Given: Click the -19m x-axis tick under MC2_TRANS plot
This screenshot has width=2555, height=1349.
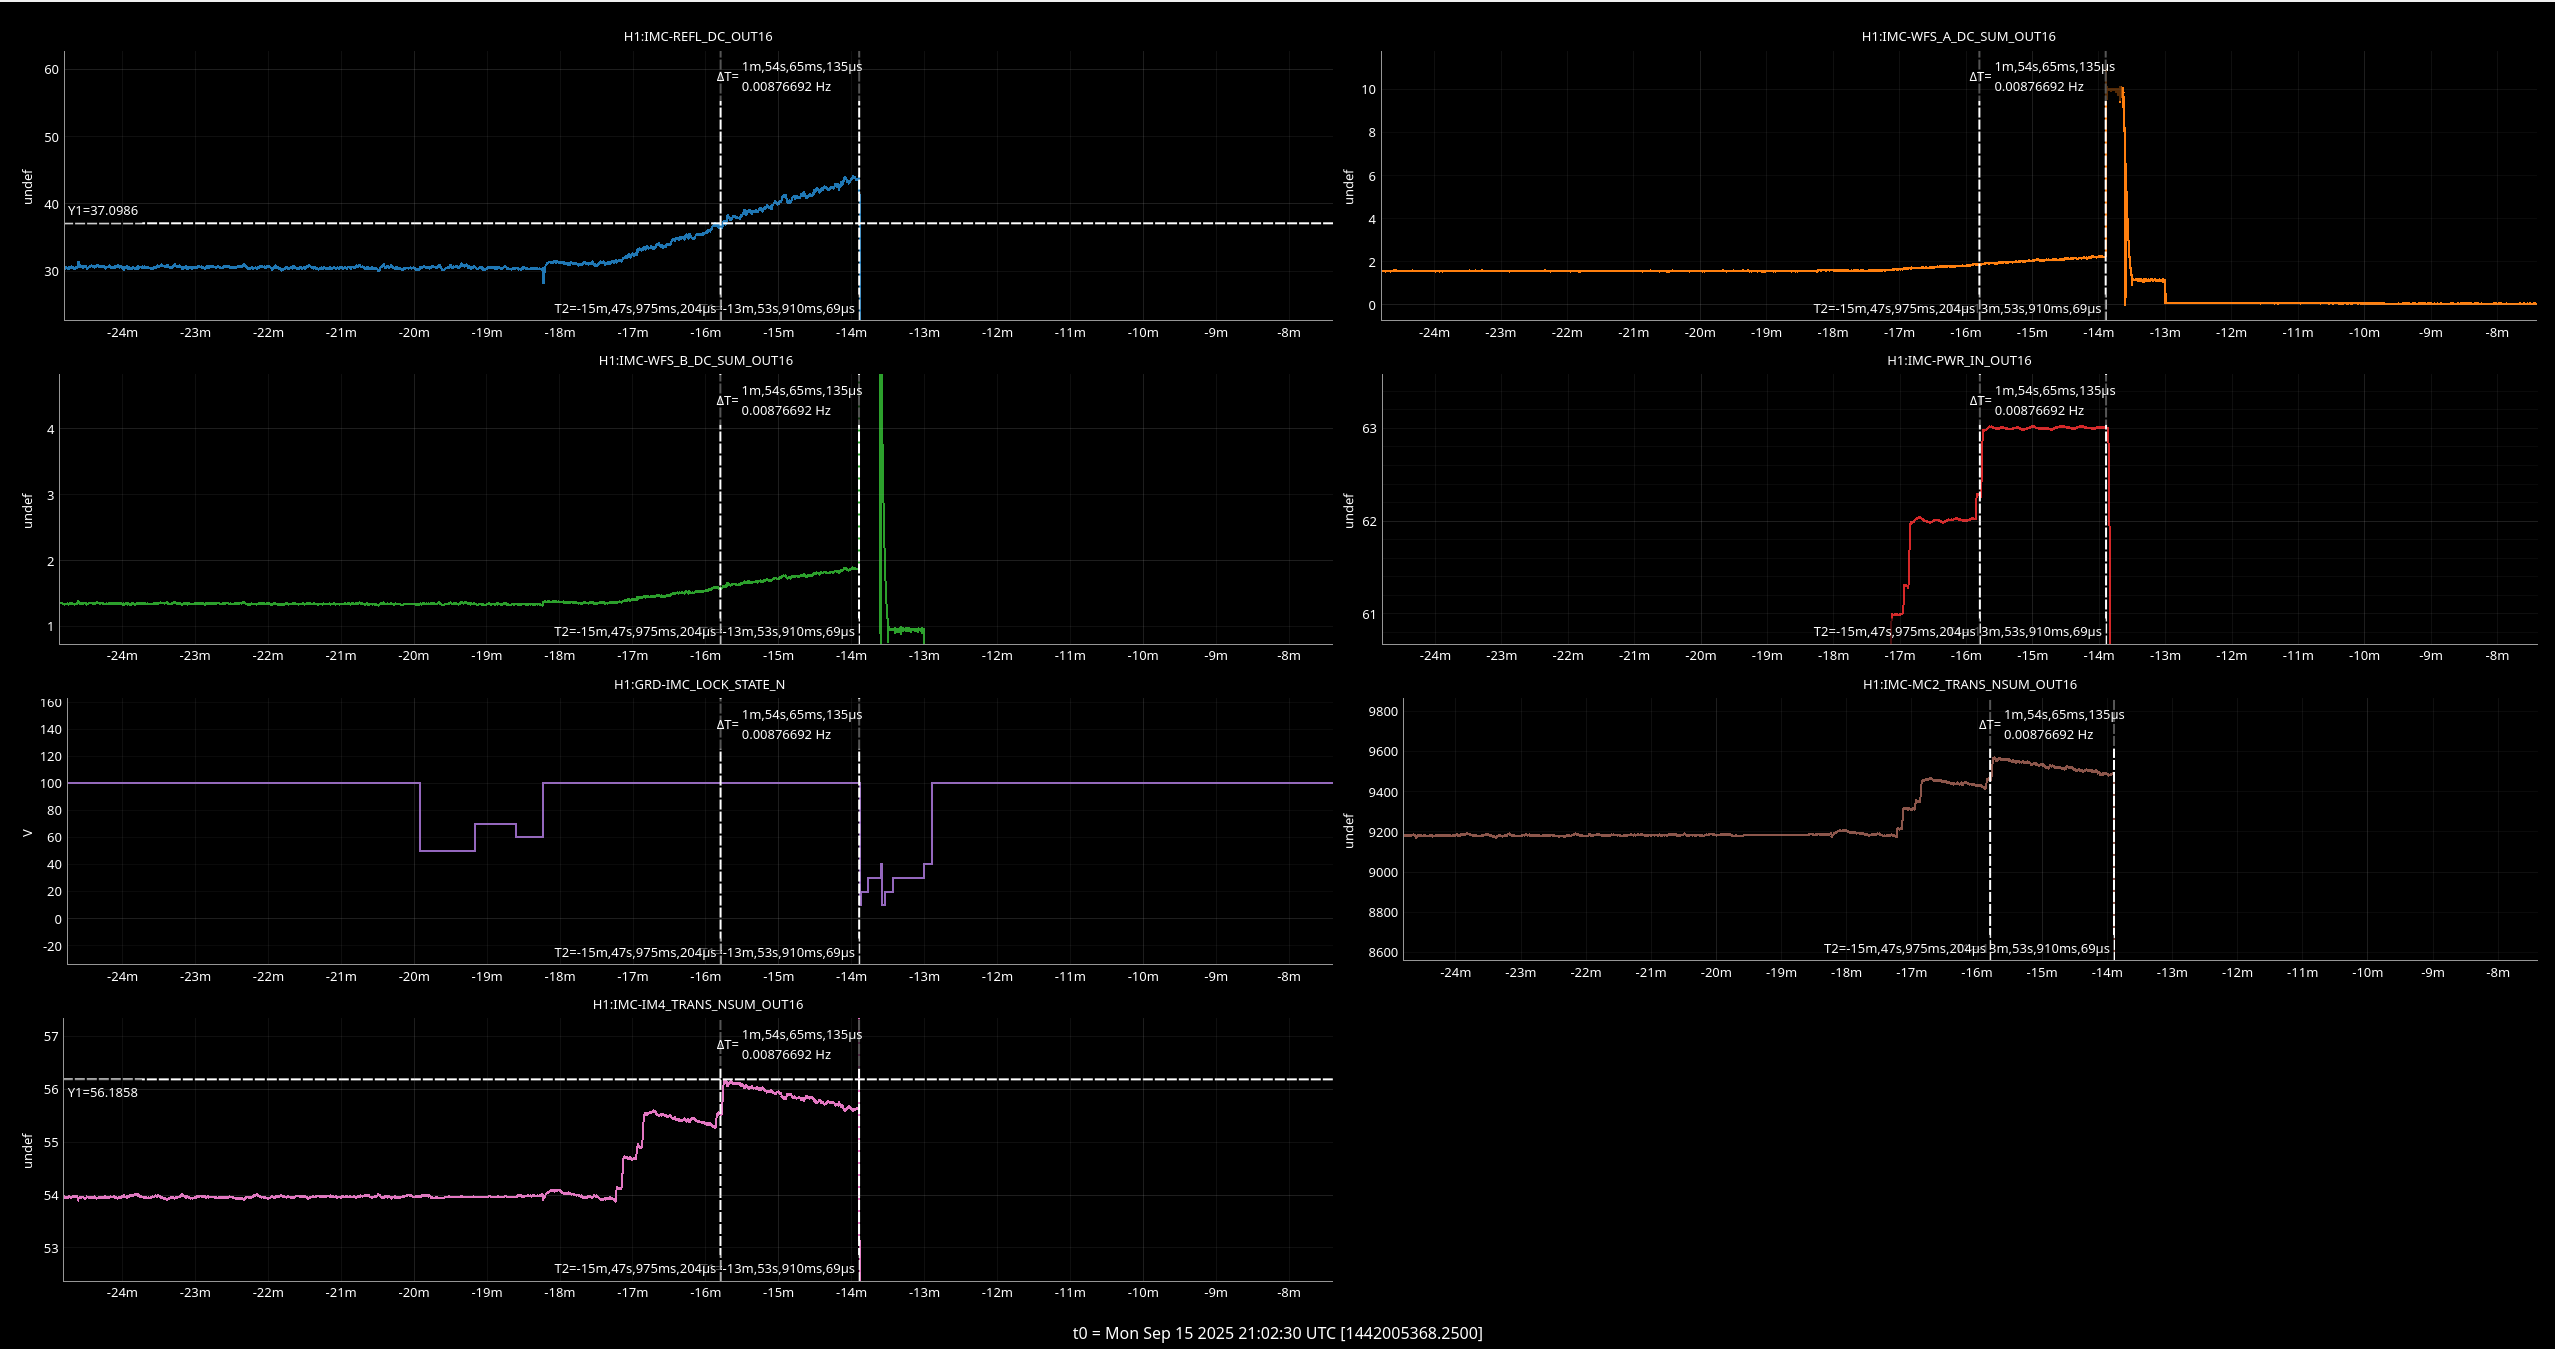Looking at the screenshot, I should [x=1781, y=972].
